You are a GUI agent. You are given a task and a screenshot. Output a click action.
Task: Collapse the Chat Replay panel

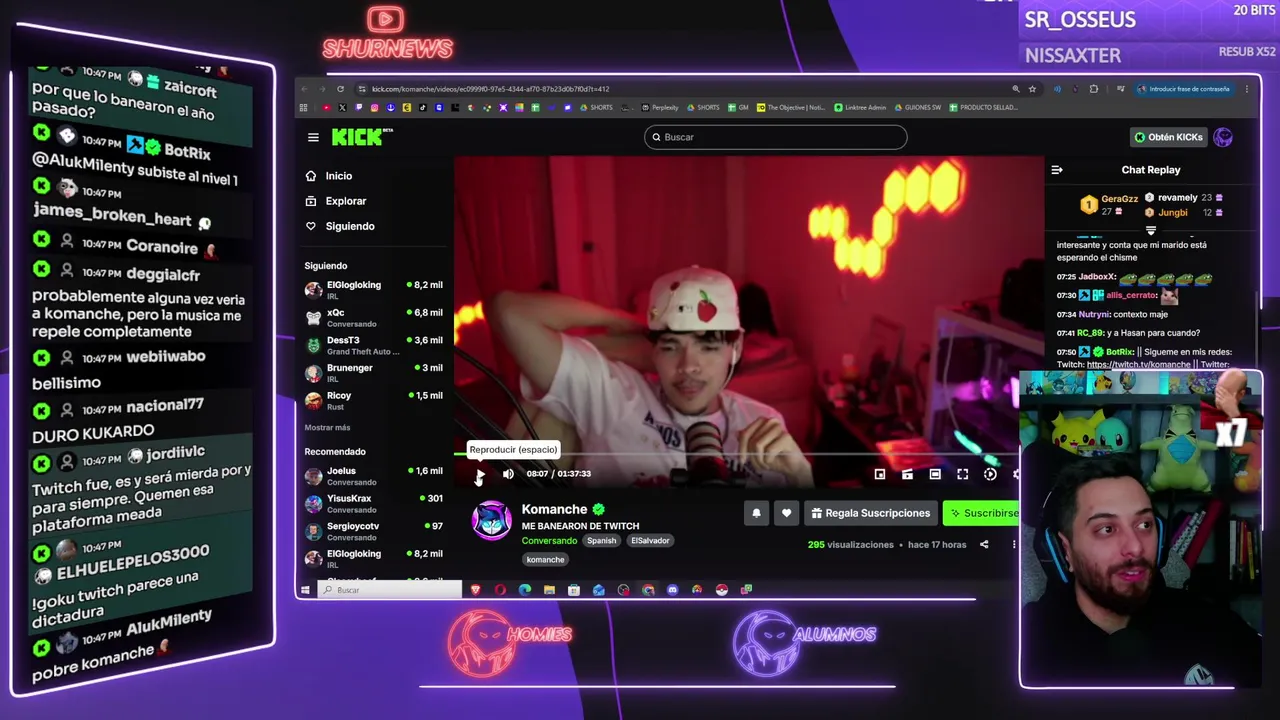click(x=1057, y=170)
